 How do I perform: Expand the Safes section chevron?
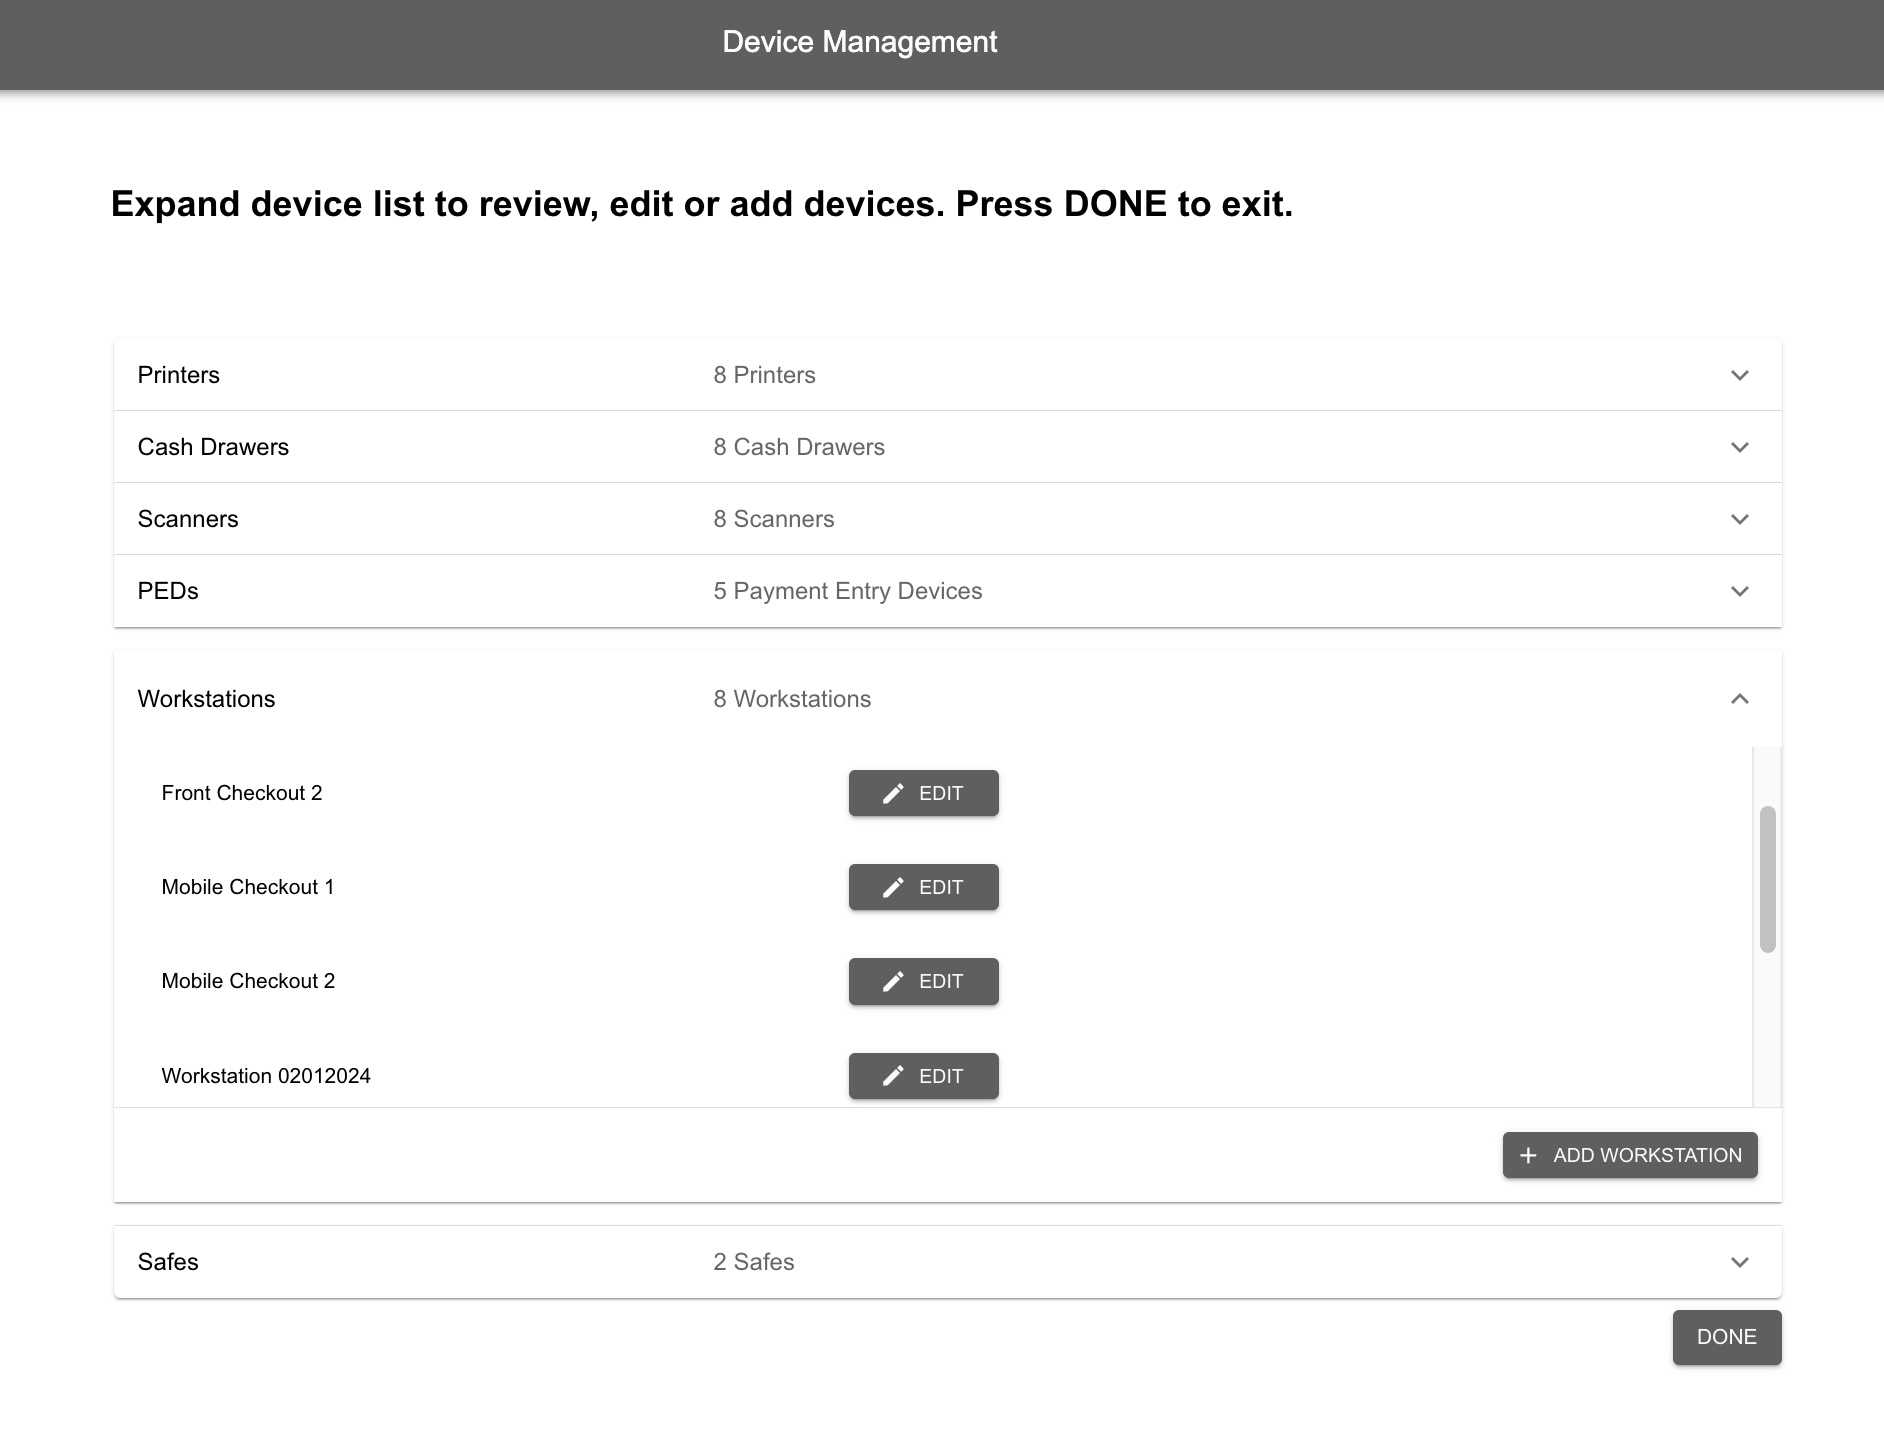[1740, 1262]
